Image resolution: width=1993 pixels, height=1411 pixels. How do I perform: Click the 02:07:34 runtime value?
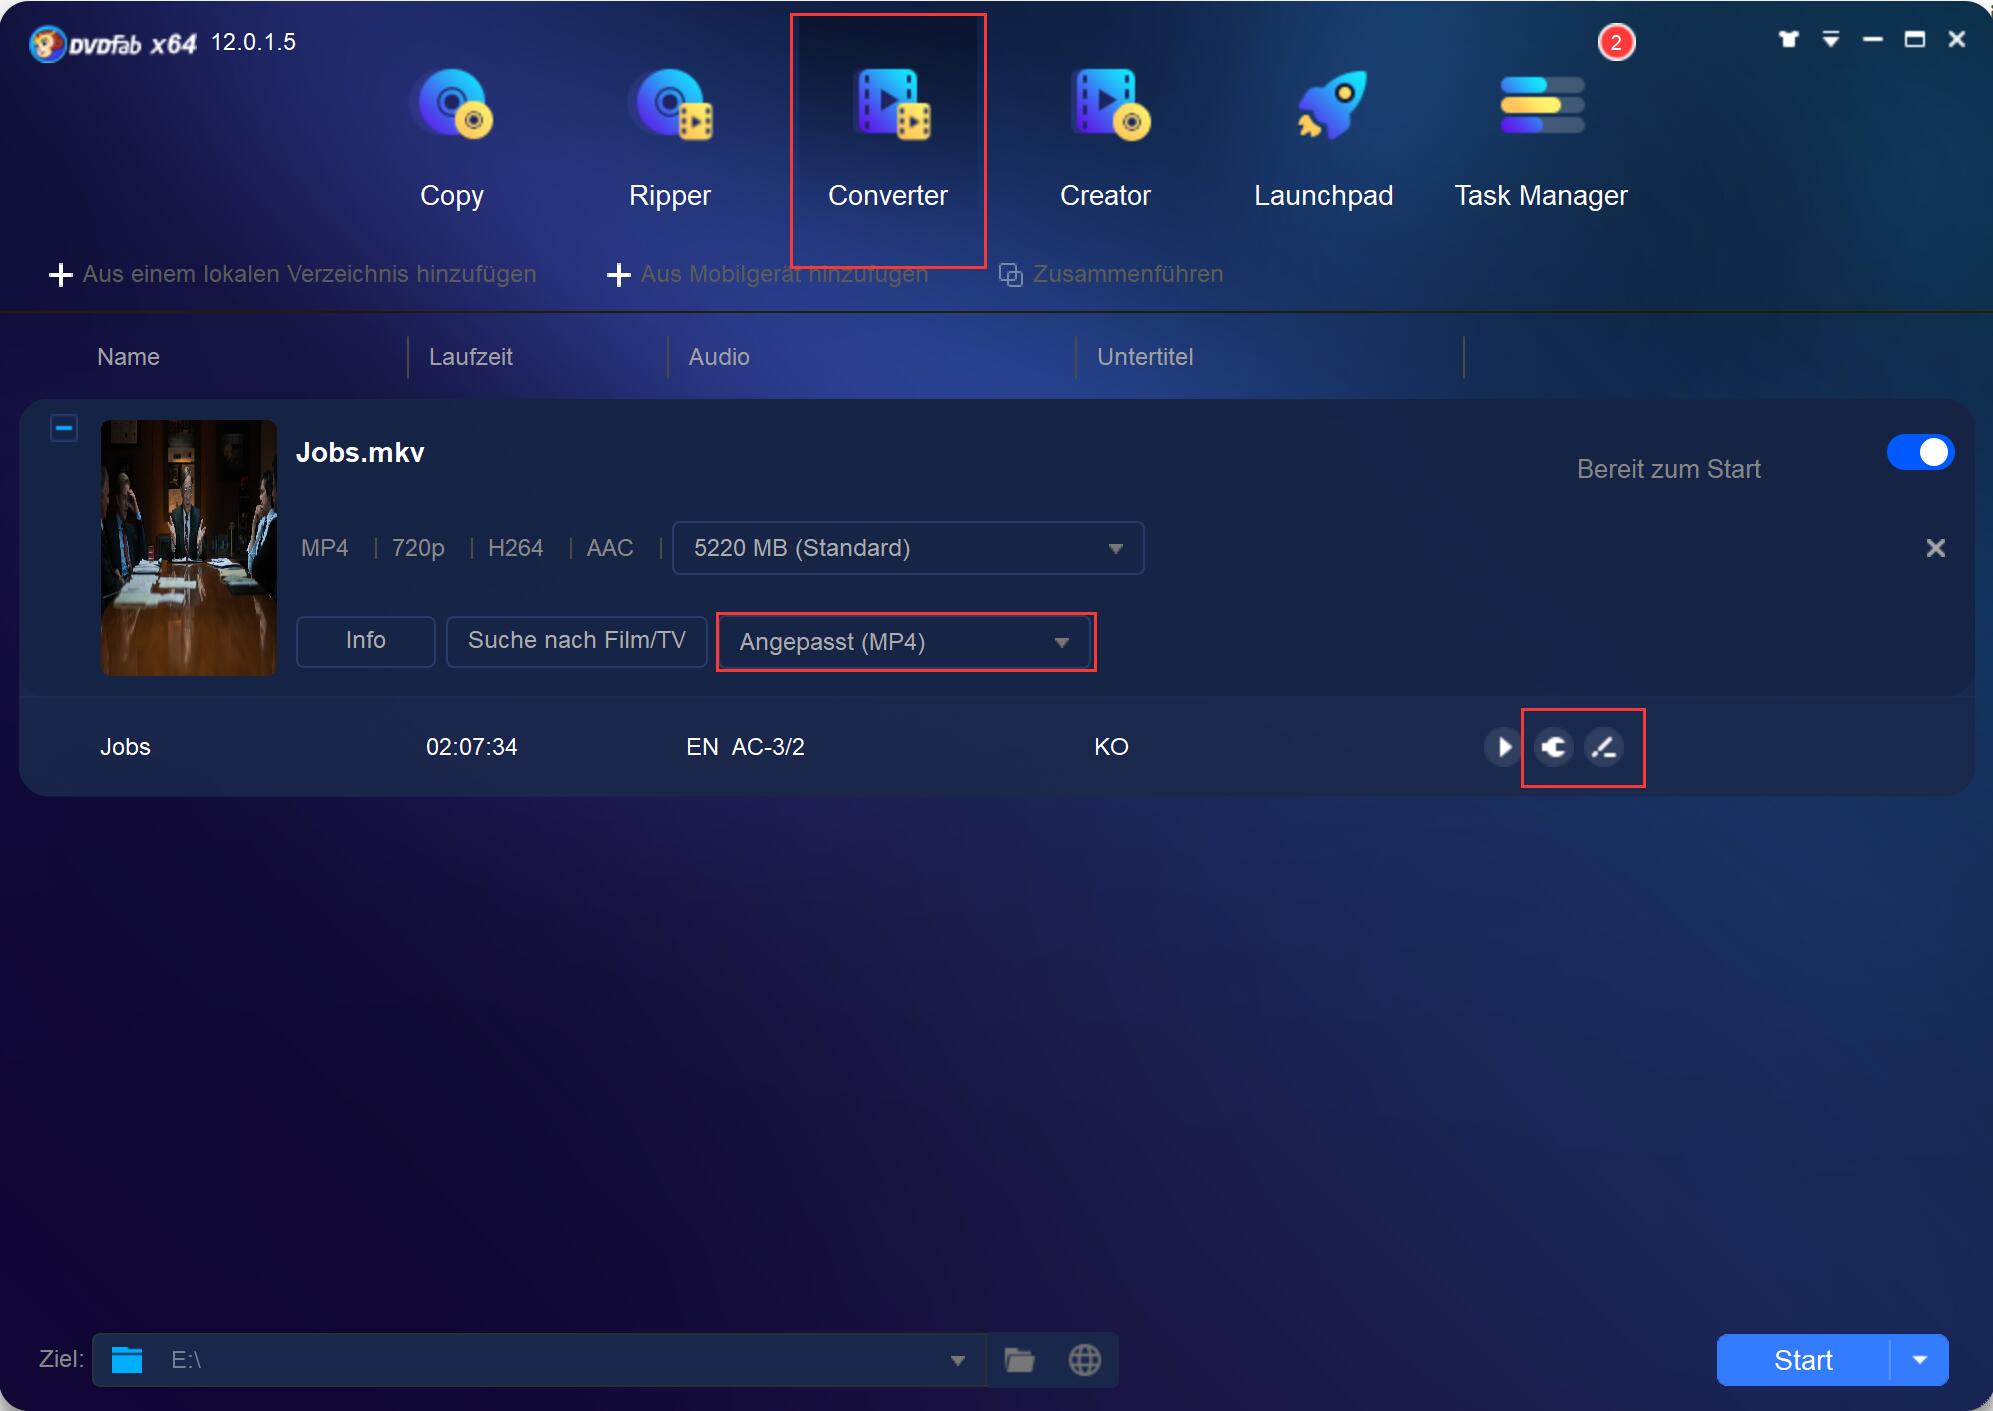coord(472,747)
